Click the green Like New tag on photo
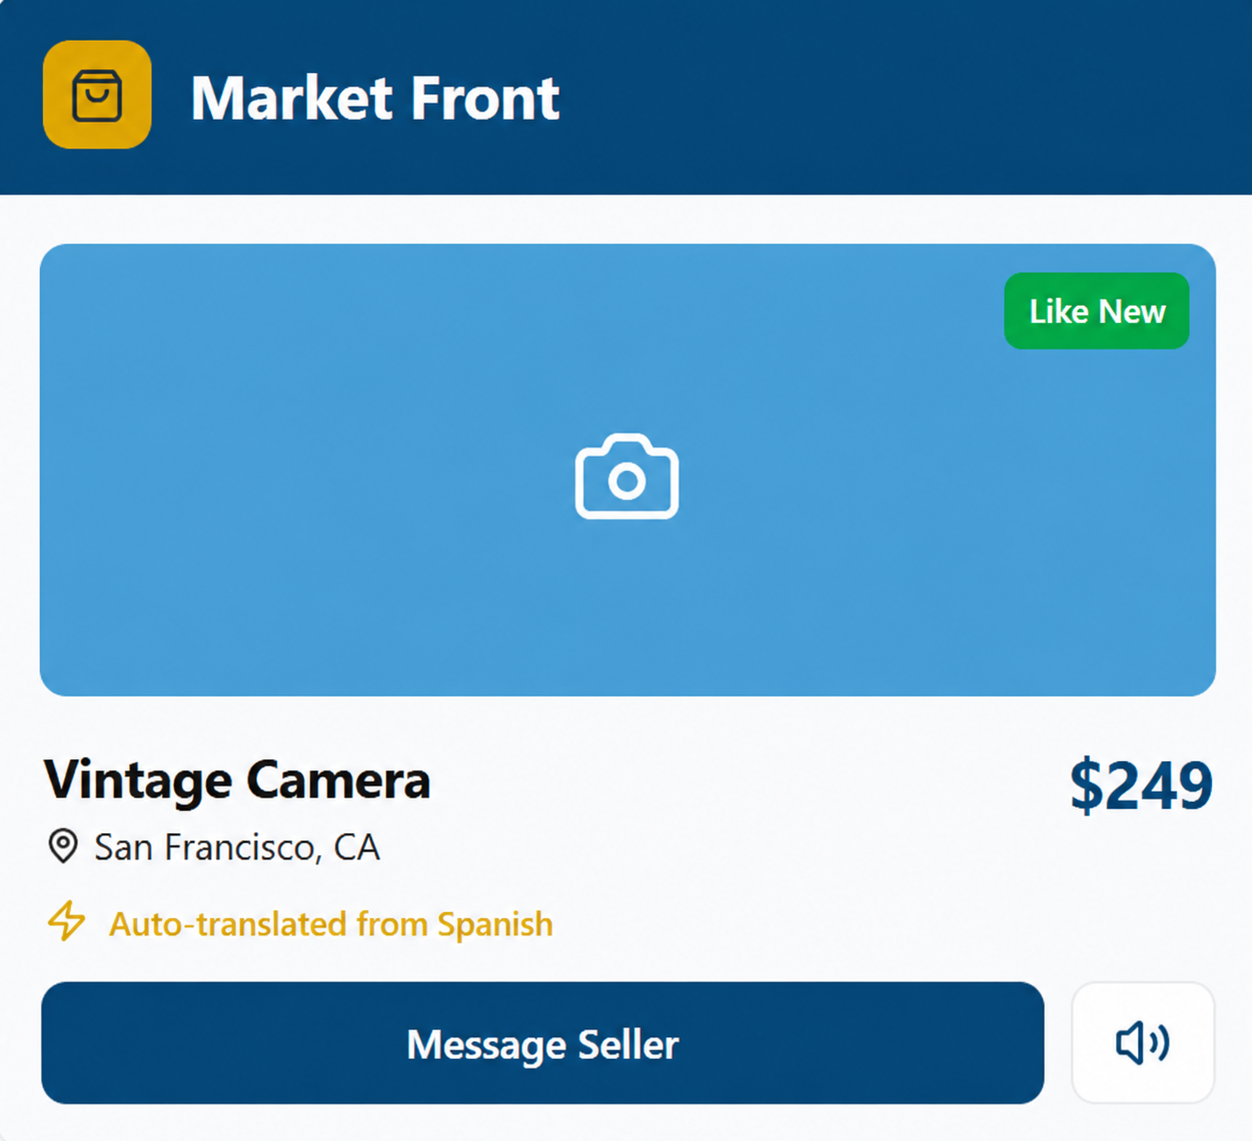The height and width of the screenshot is (1141, 1252). click(x=1097, y=311)
